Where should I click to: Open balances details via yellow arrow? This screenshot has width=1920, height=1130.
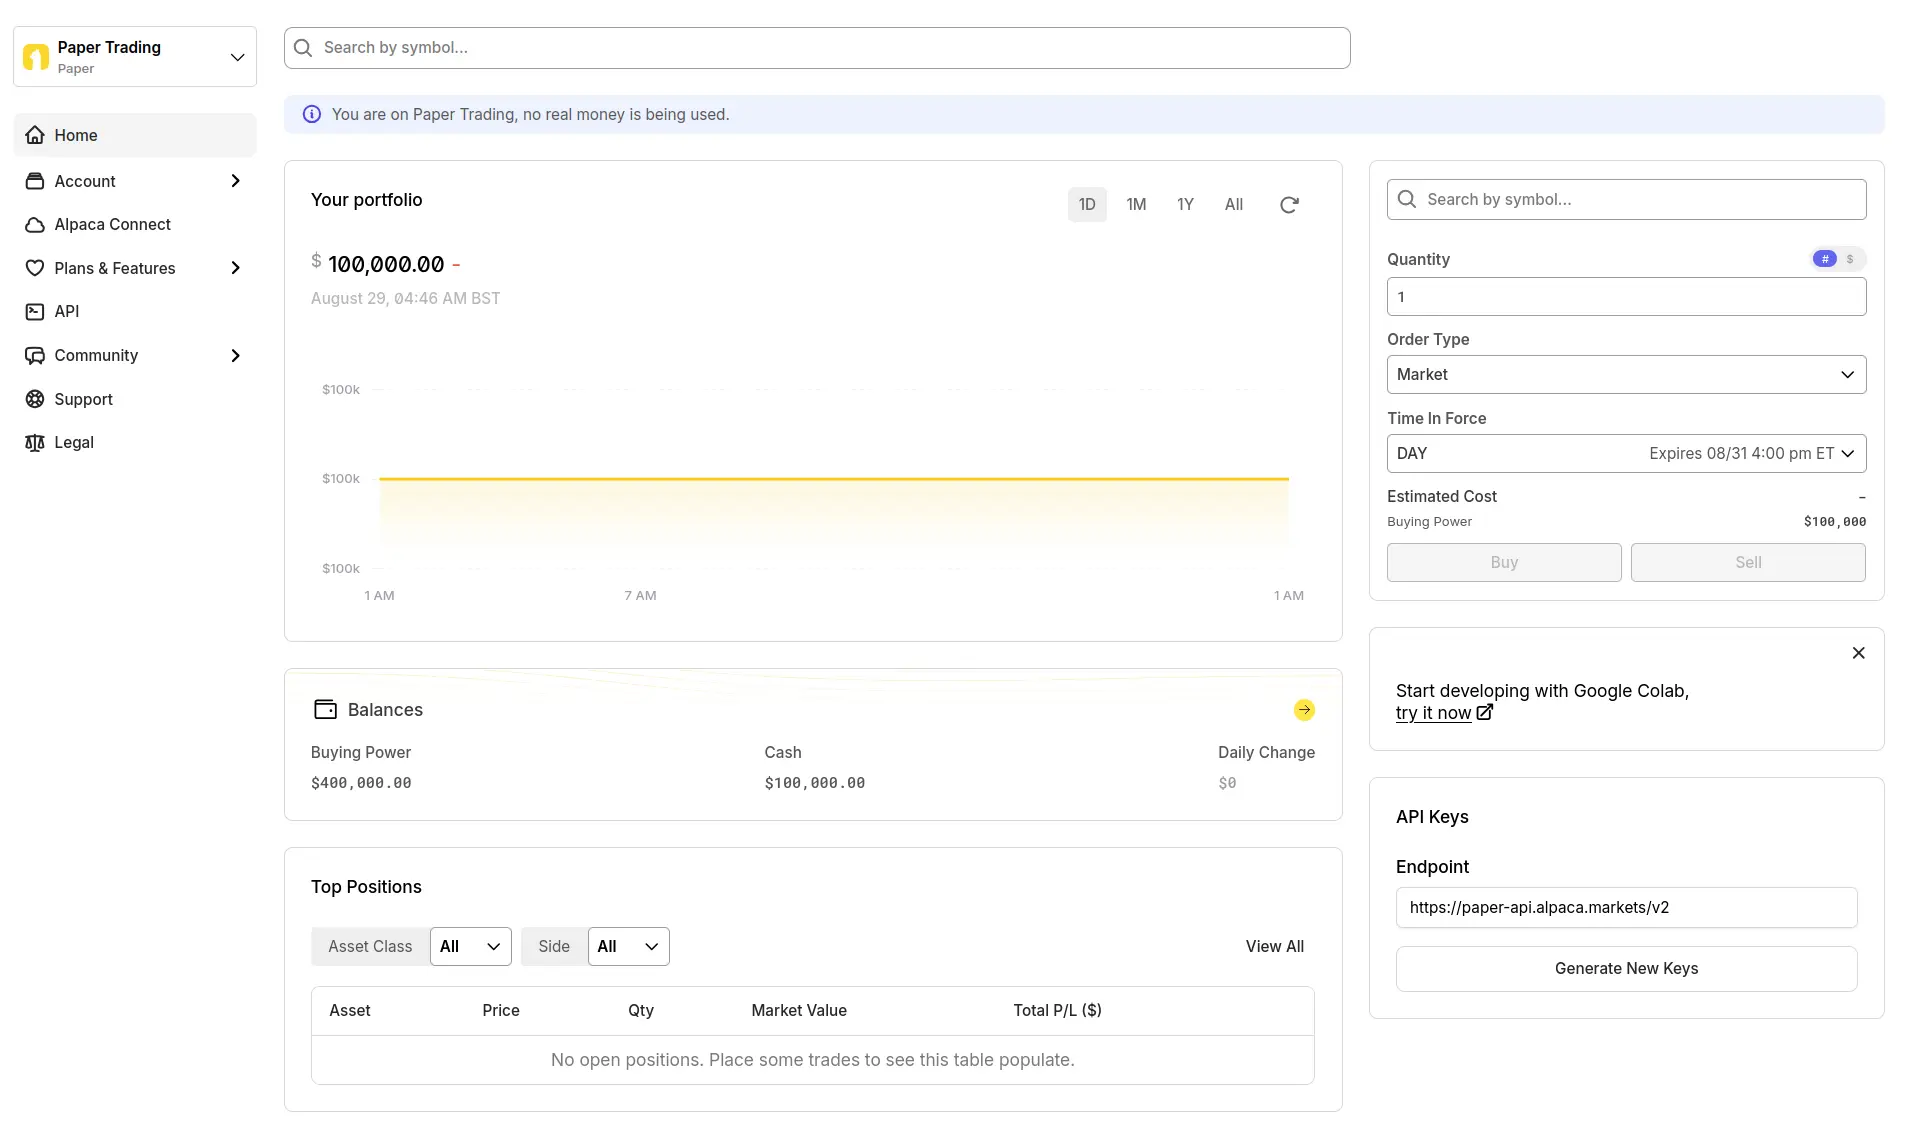click(1304, 710)
